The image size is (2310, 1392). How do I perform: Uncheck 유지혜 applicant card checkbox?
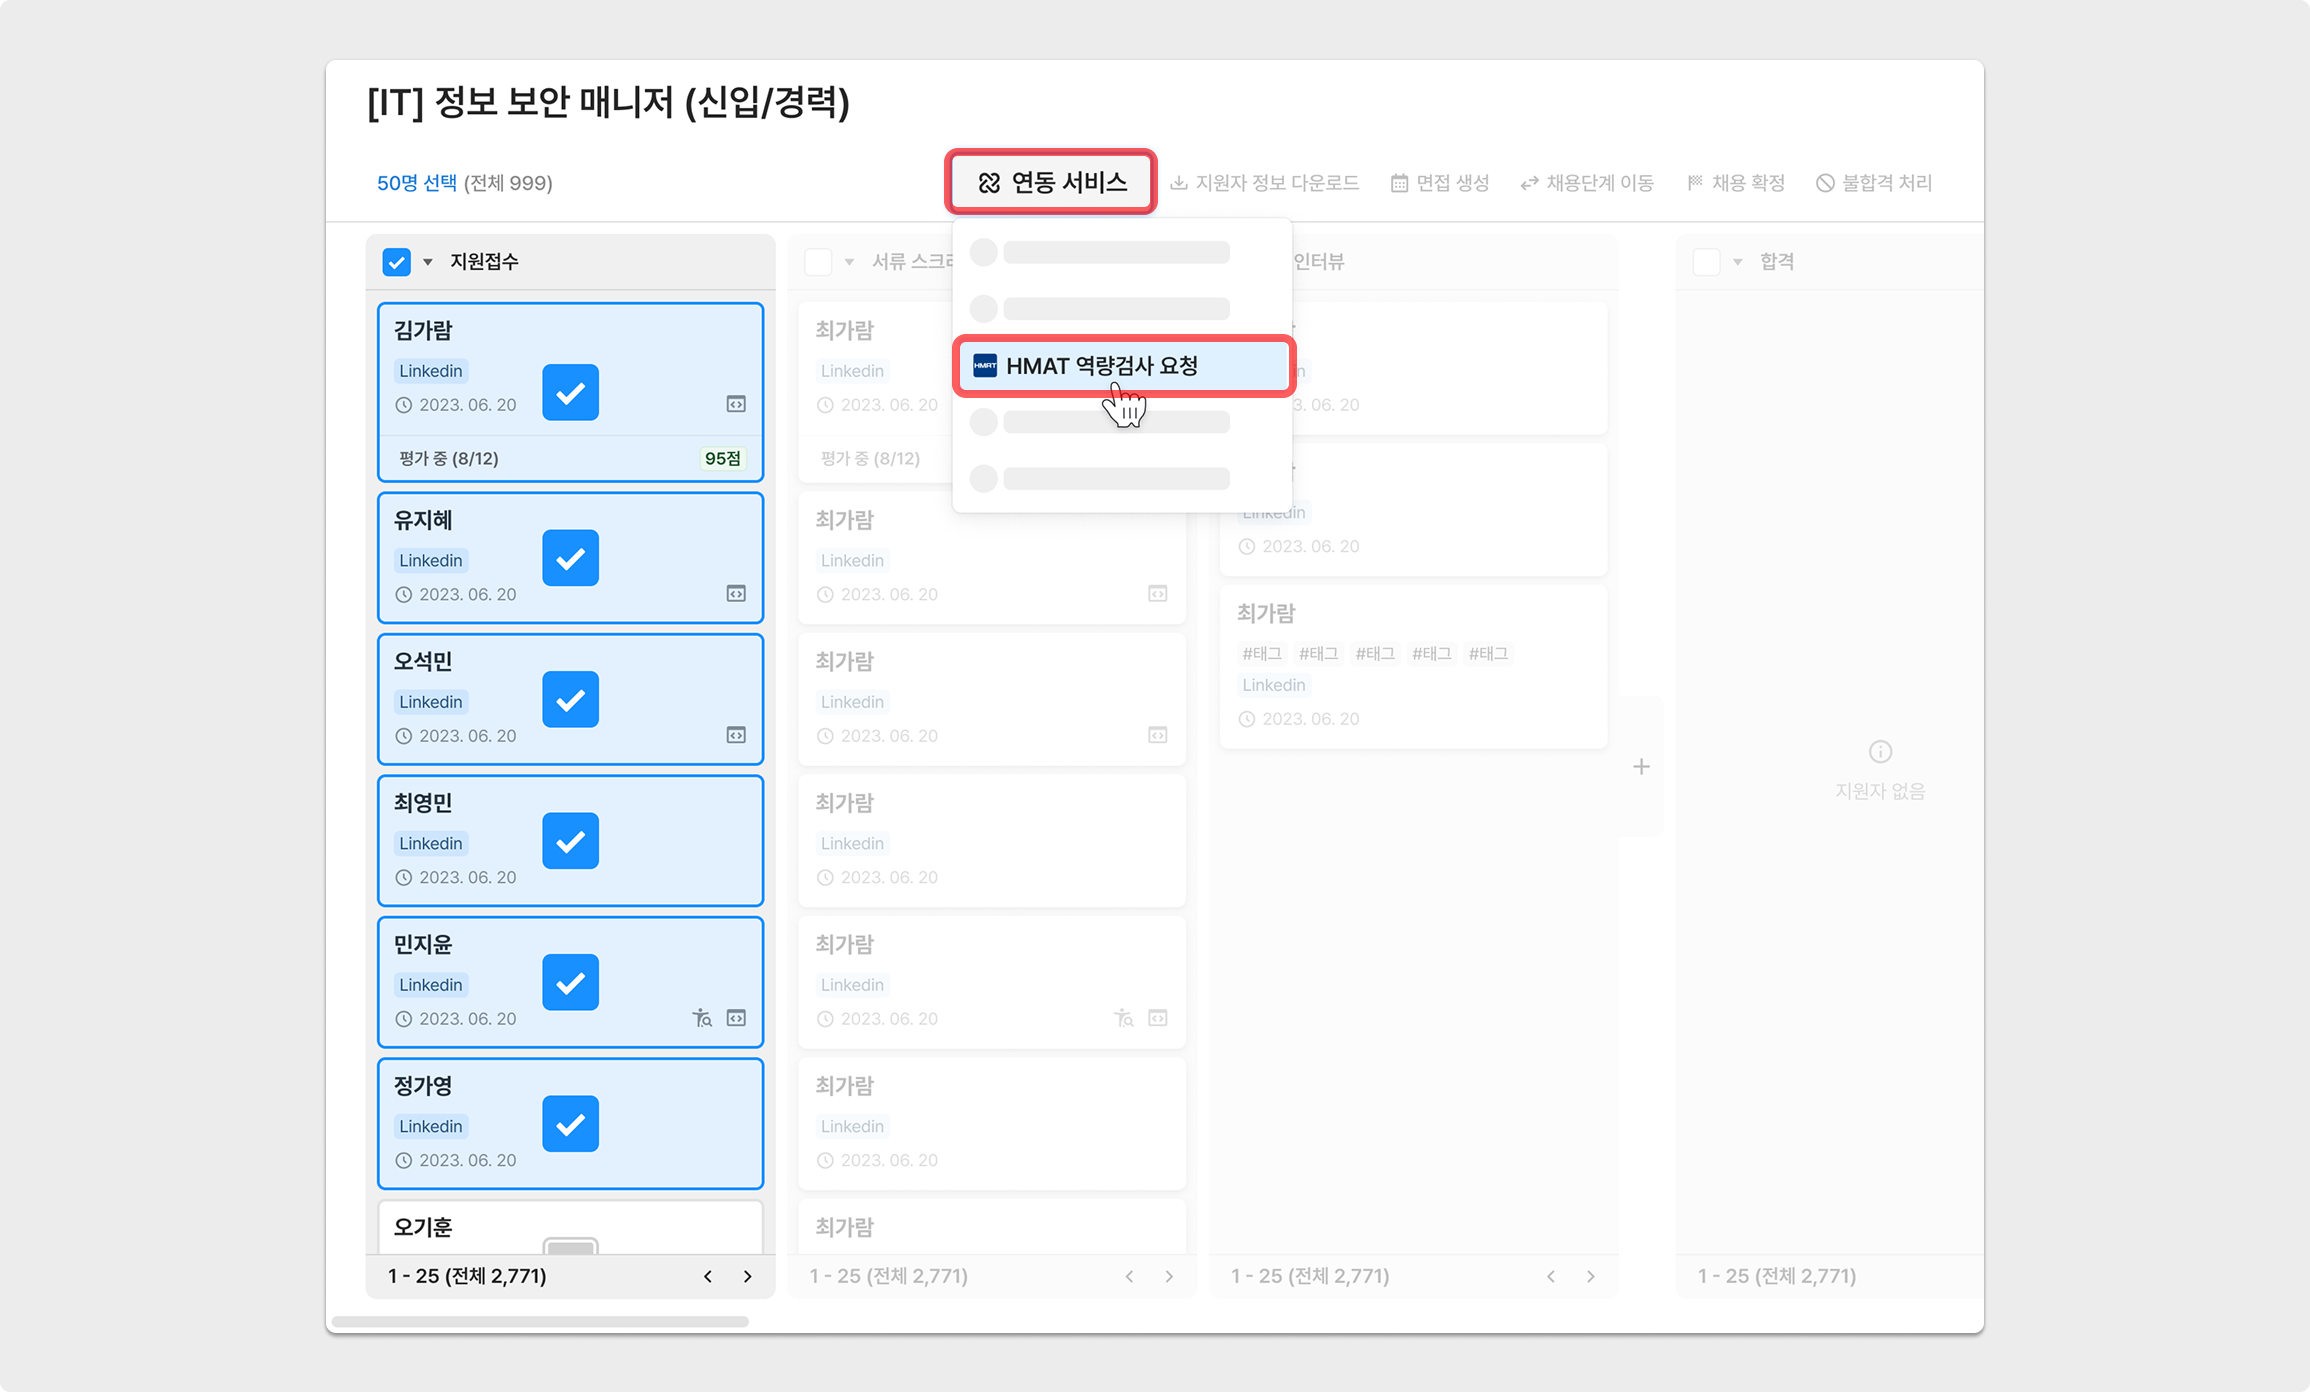(570, 558)
